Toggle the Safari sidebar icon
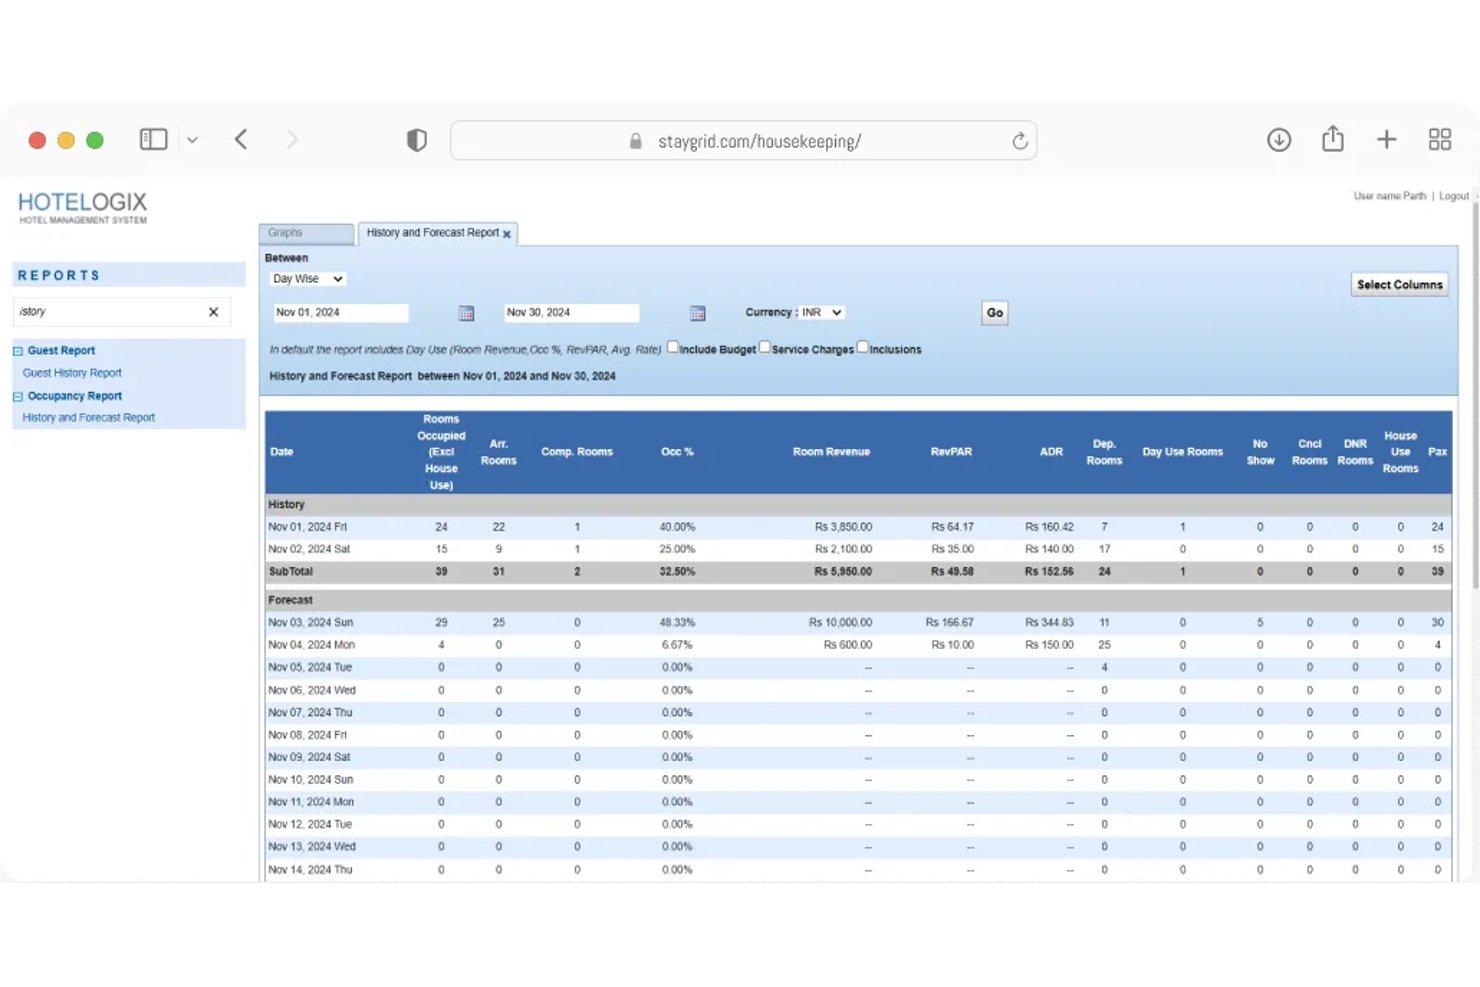The height and width of the screenshot is (987, 1480). (x=153, y=140)
